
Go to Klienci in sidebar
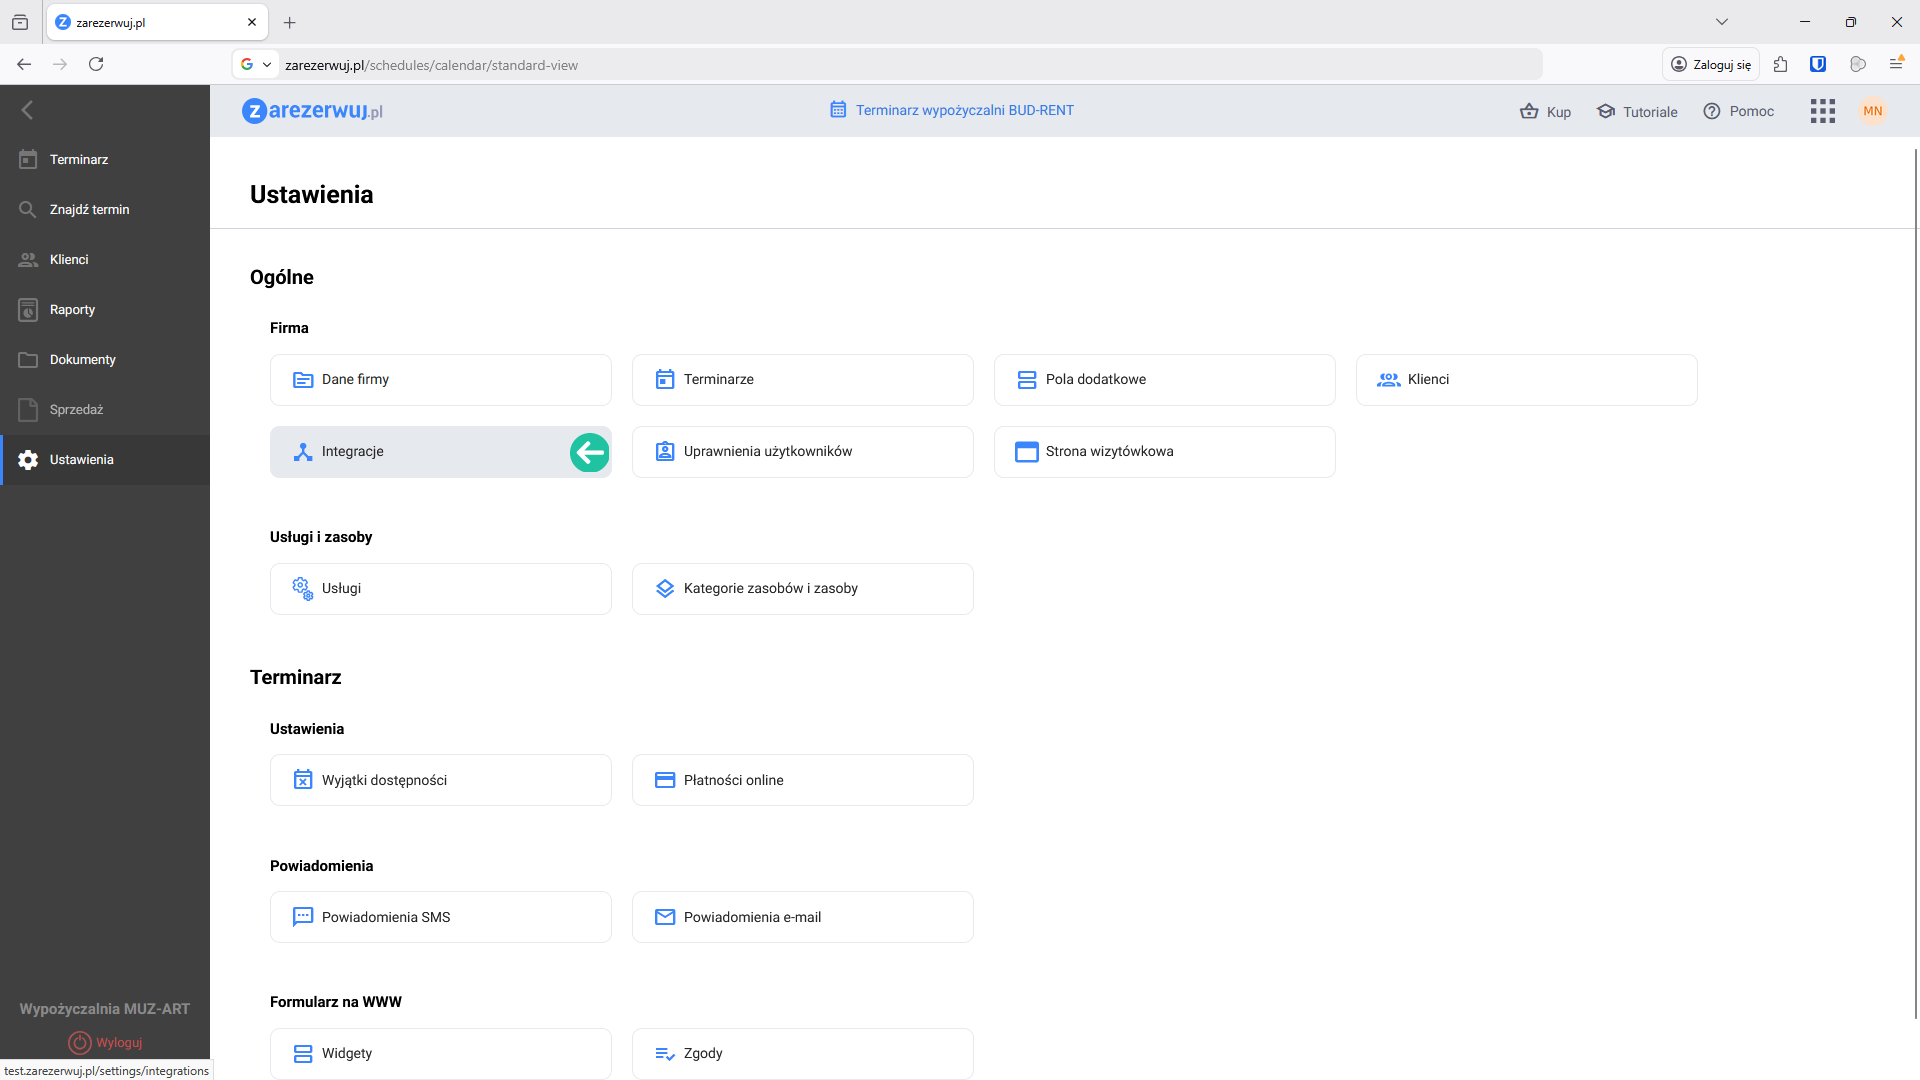pos(69,260)
